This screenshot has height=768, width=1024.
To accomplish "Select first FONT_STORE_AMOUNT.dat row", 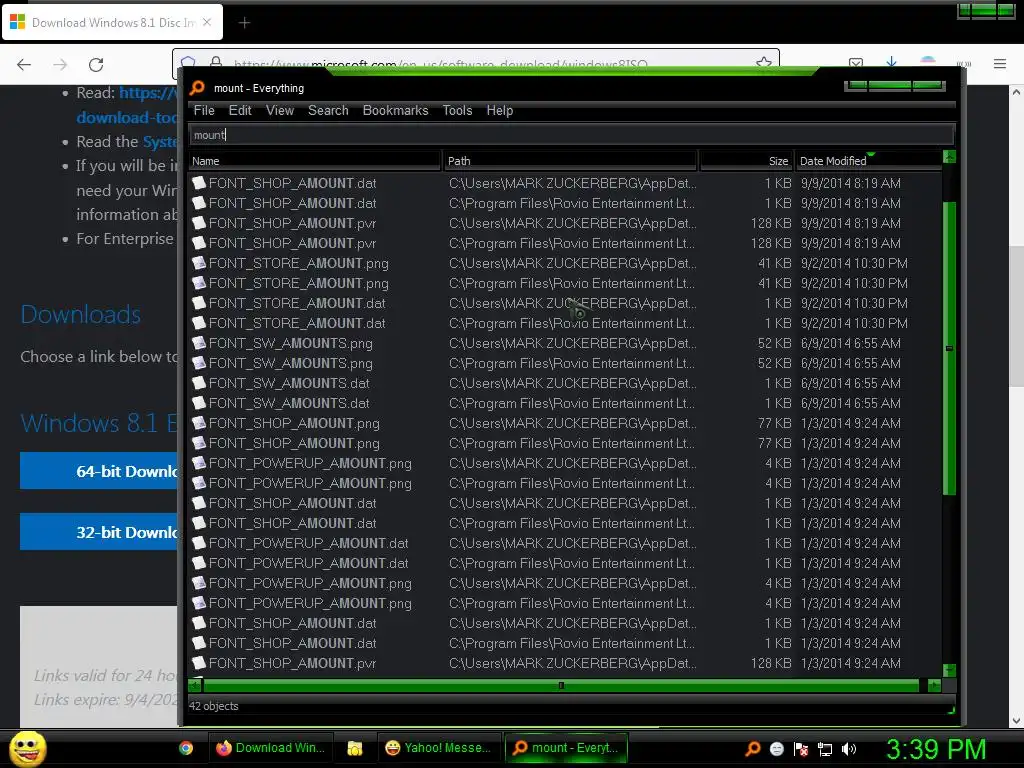I will coord(565,303).
